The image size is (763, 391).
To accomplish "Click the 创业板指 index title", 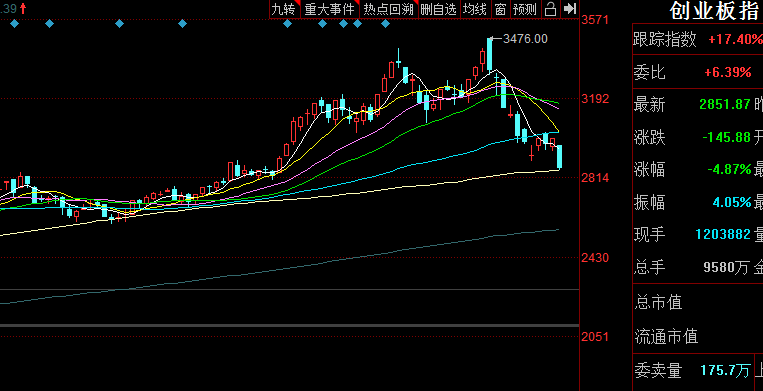I will [x=713, y=11].
